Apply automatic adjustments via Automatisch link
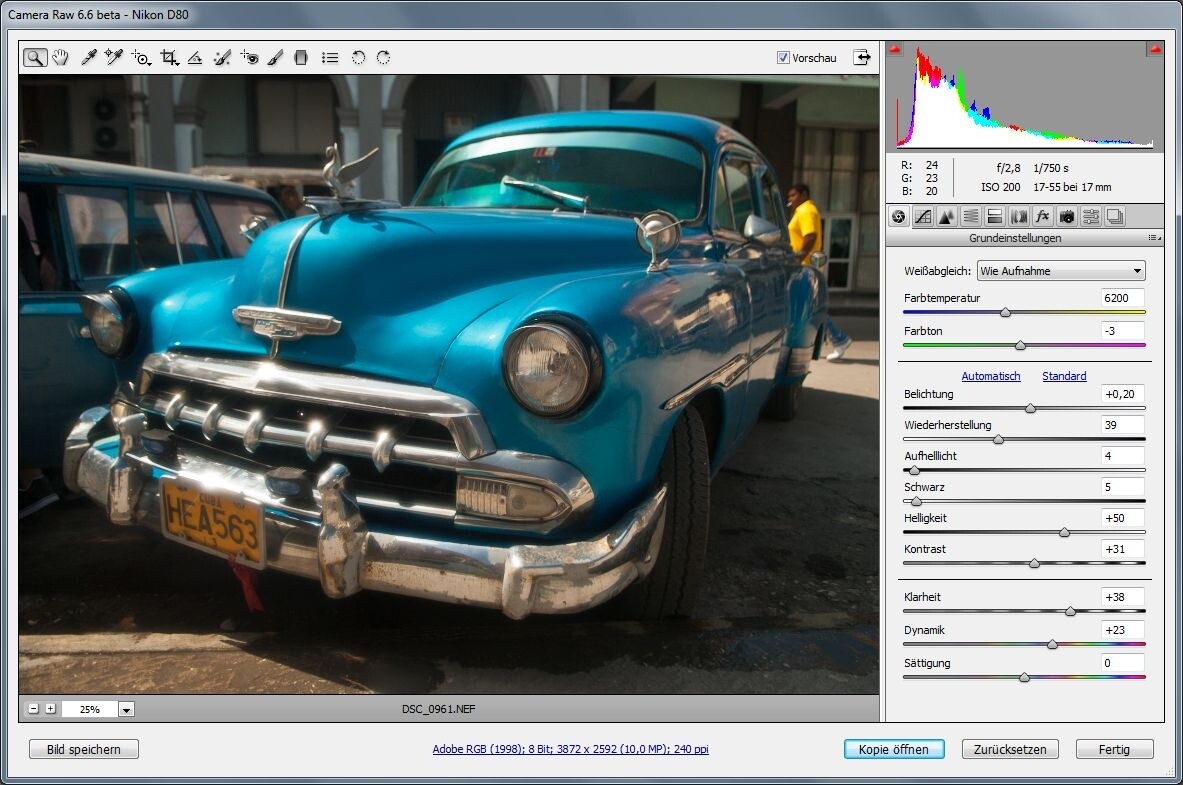The height and width of the screenshot is (785, 1183). click(991, 376)
